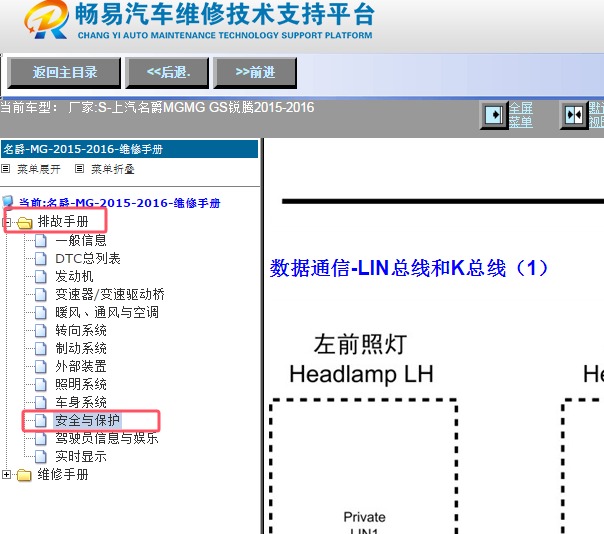Click the document icon beside 变速器/变速驱动桥

(40, 295)
